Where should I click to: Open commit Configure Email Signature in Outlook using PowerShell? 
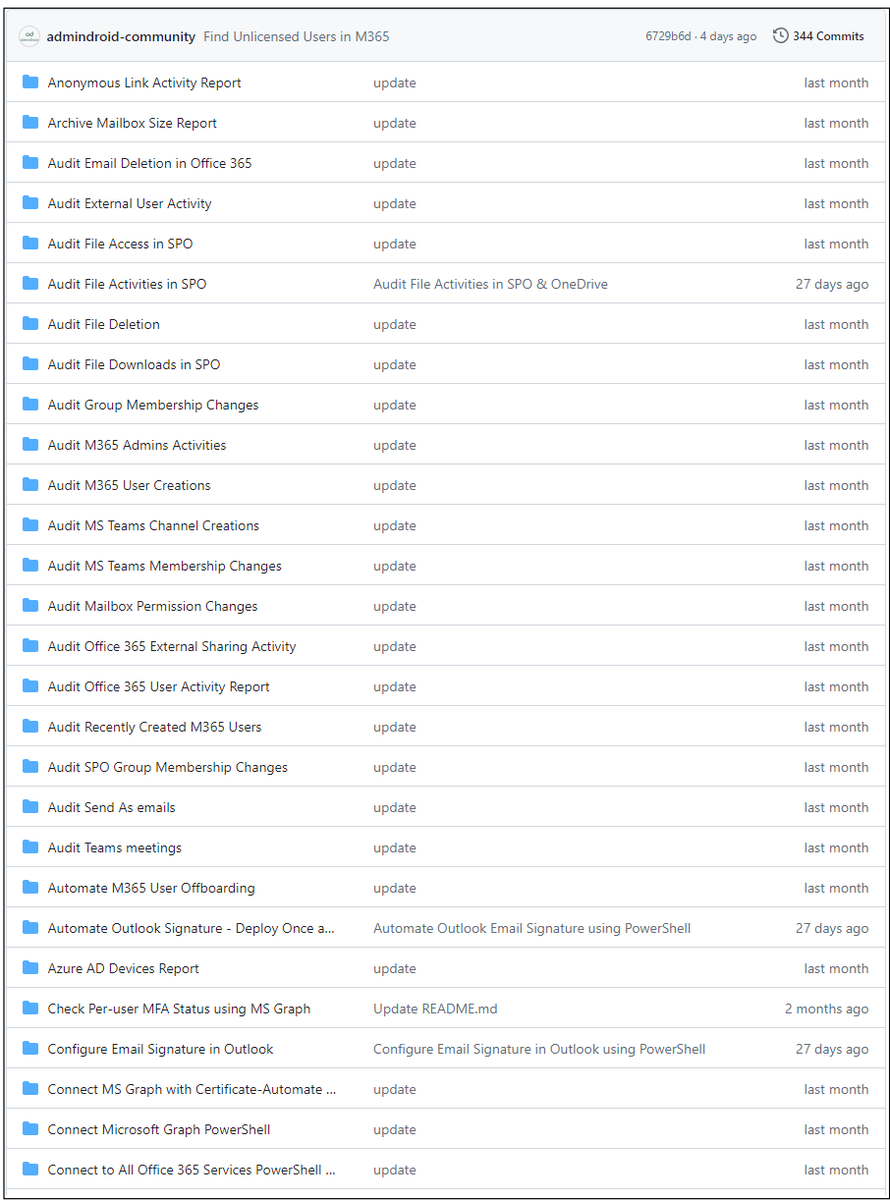coord(539,1049)
